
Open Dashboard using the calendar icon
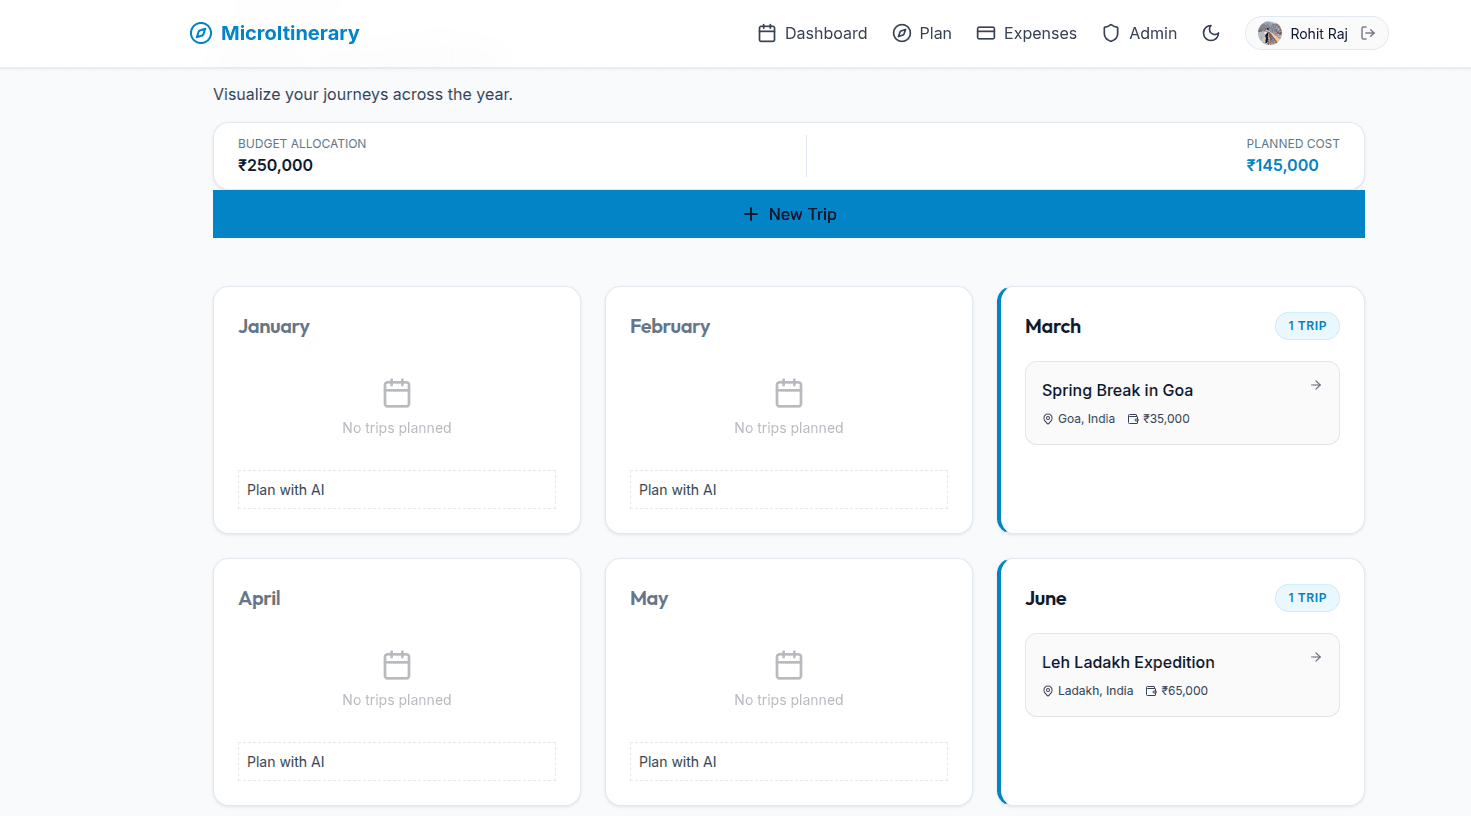[x=766, y=32]
